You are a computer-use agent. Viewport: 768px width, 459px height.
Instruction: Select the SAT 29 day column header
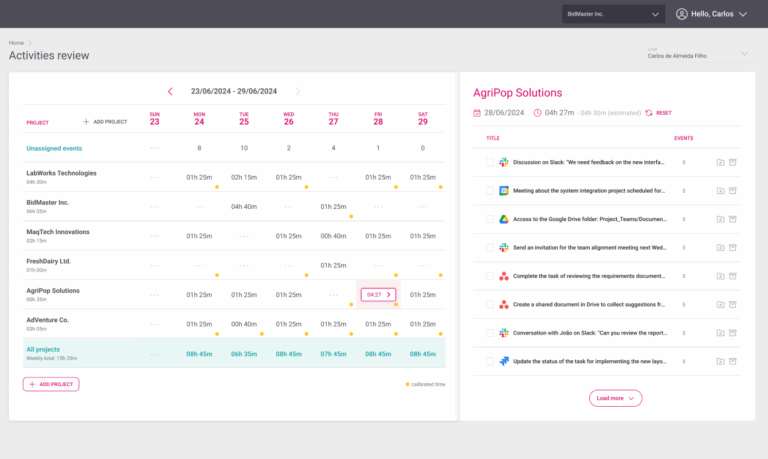tap(423, 119)
